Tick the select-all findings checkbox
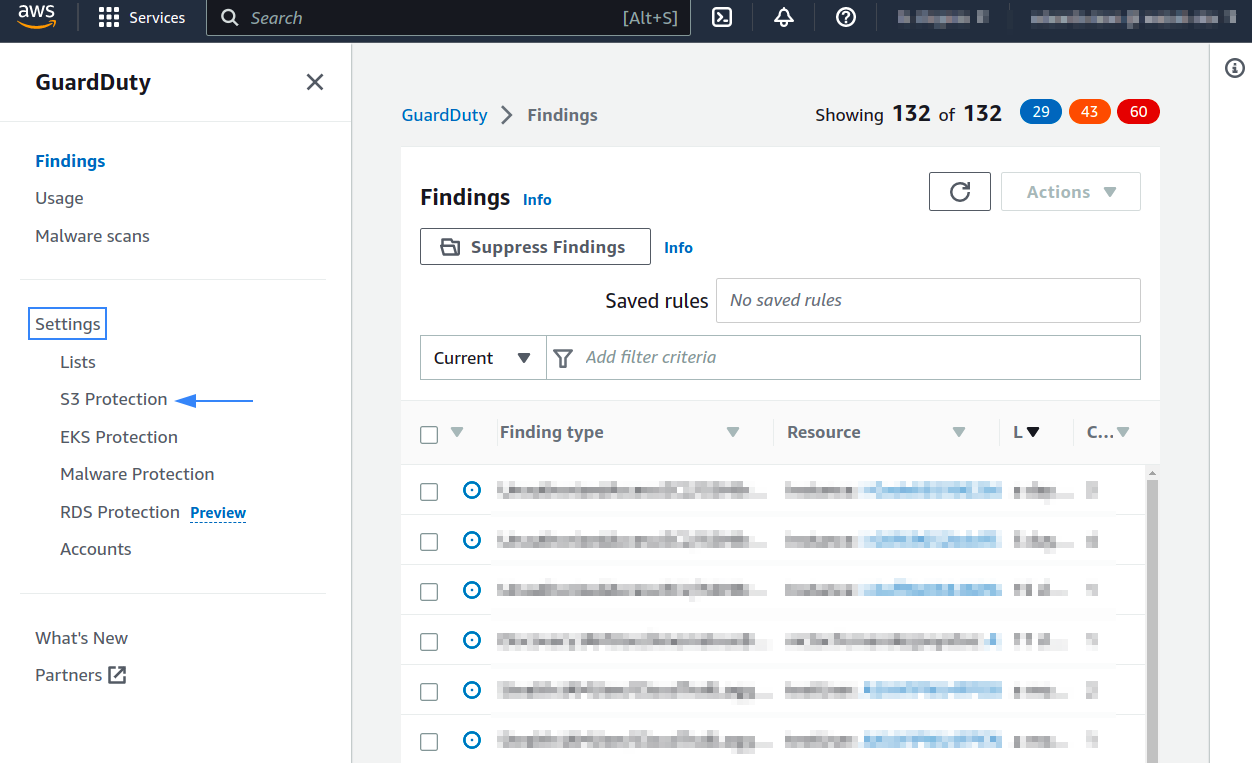 [x=429, y=434]
